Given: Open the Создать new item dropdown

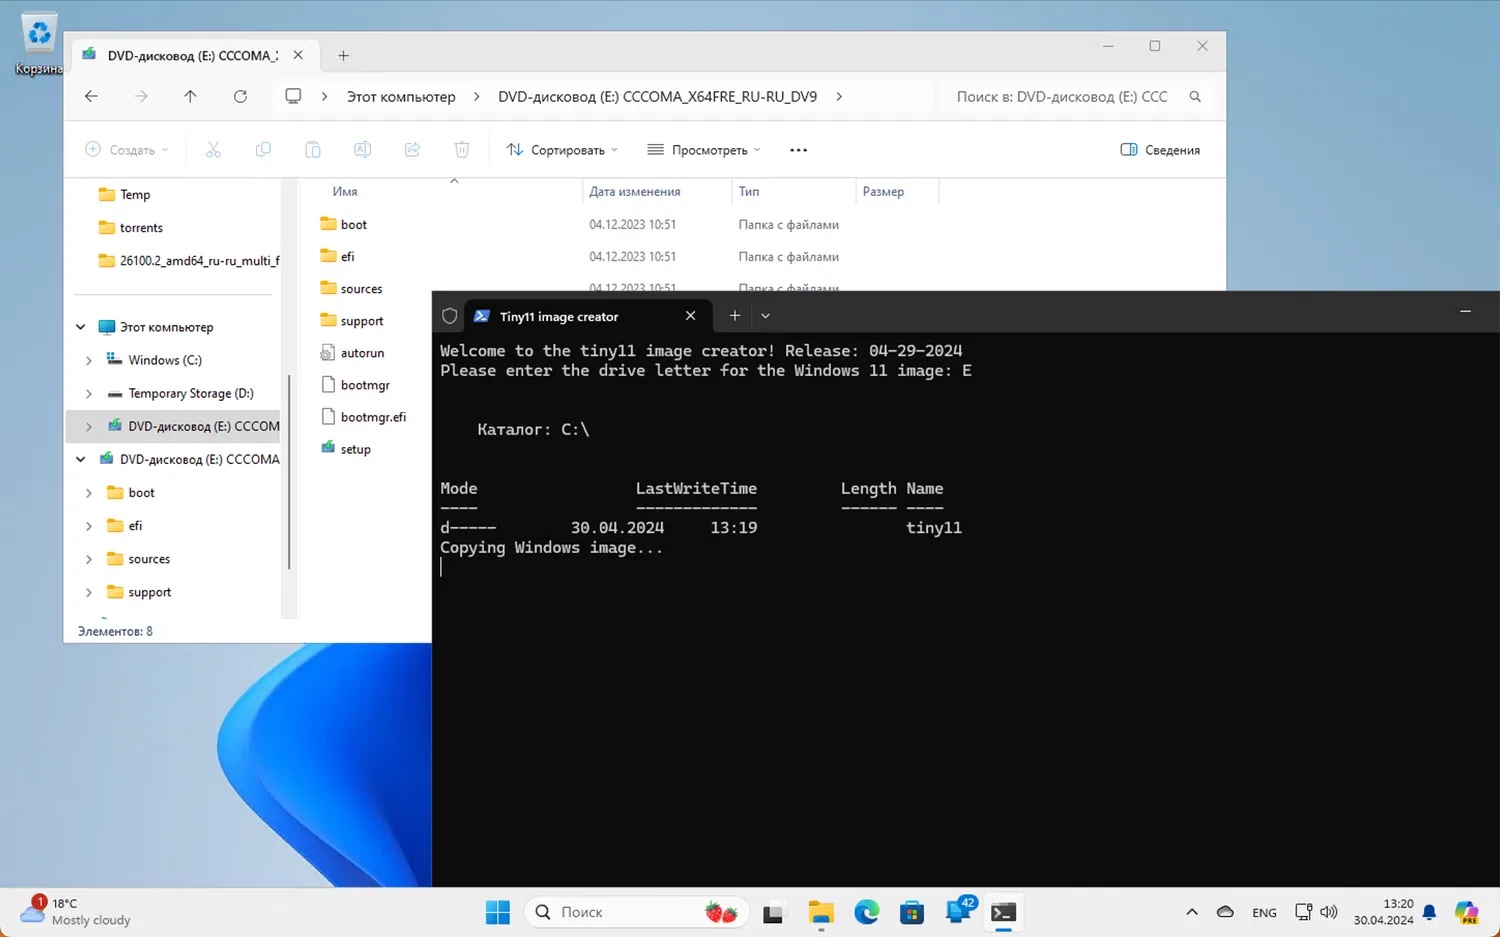Looking at the screenshot, I should 127,150.
